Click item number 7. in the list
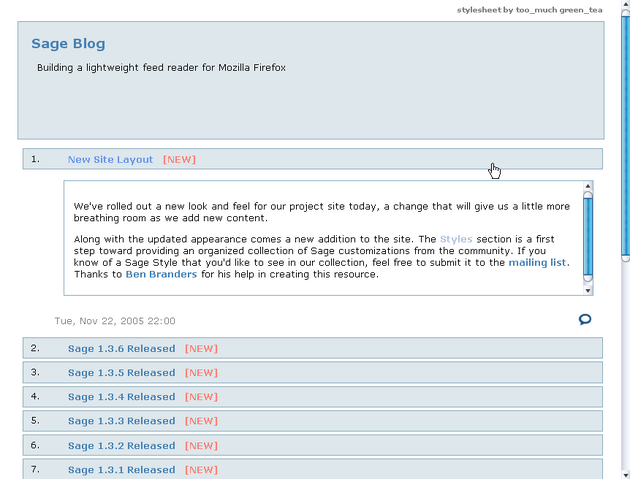The height and width of the screenshot is (479, 630). (x=35, y=469)
